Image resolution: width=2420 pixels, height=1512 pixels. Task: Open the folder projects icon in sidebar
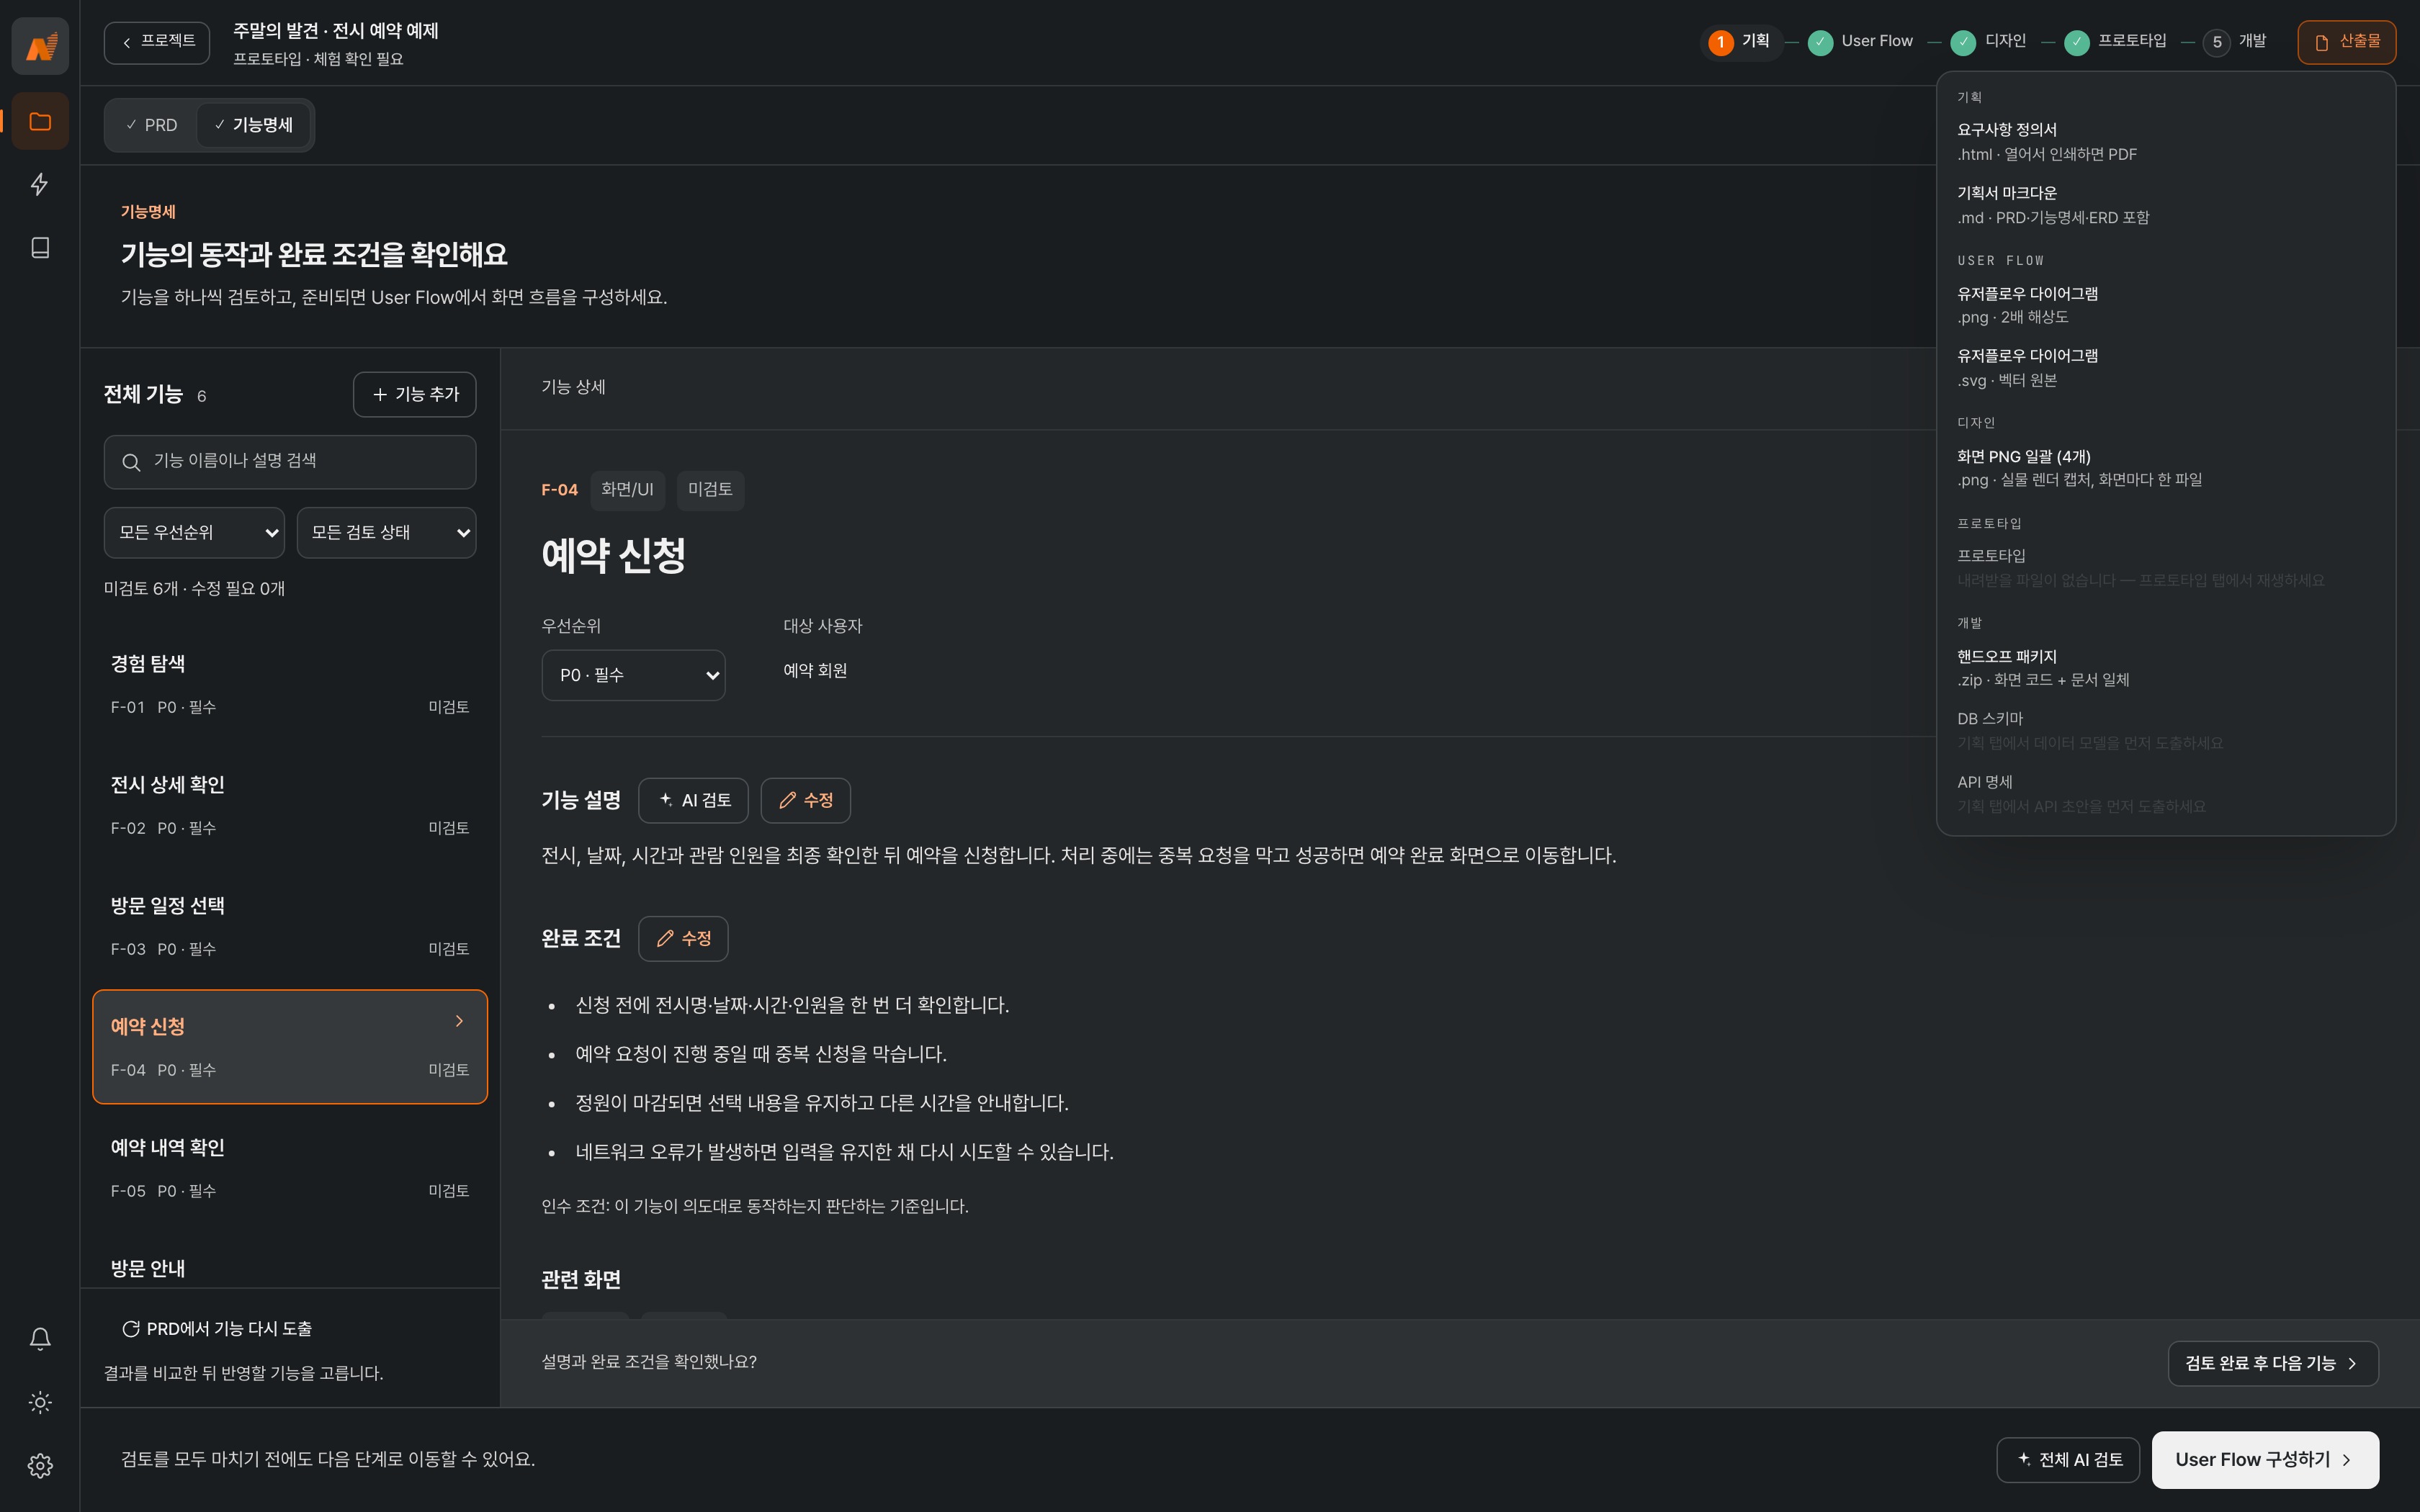(x=40, y=121)
